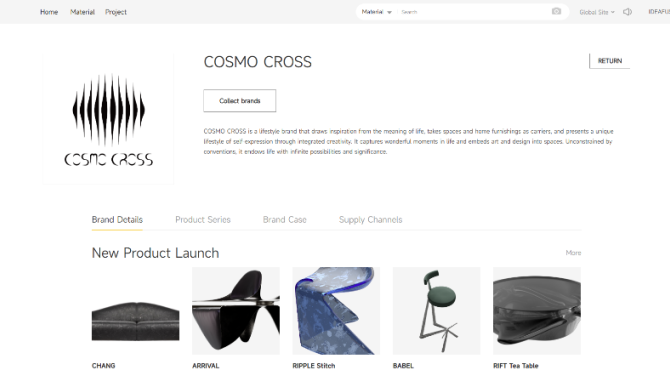Viewport: 670px width, 370px height.
Task: Click the Collect brands button
Action: [x=240, y=101]
